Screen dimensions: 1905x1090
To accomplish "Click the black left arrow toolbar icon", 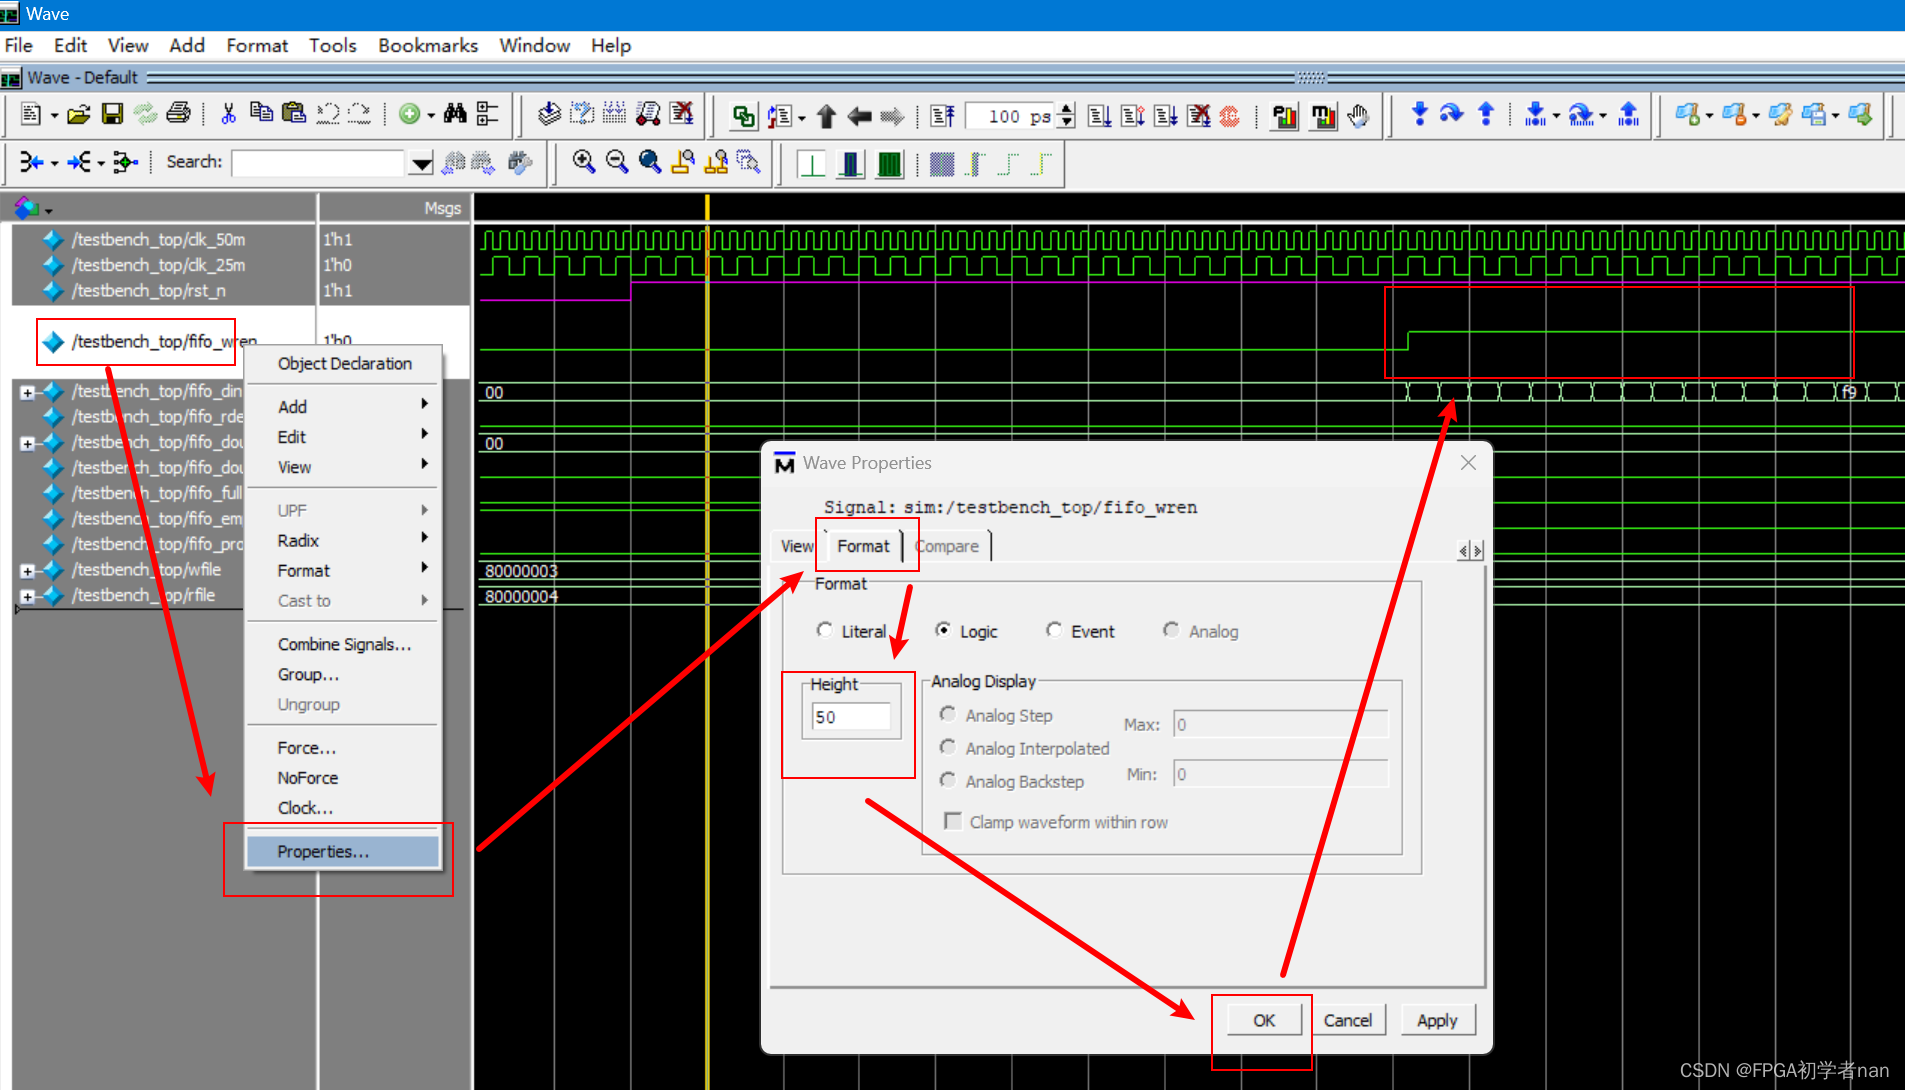I will point(859,116).
